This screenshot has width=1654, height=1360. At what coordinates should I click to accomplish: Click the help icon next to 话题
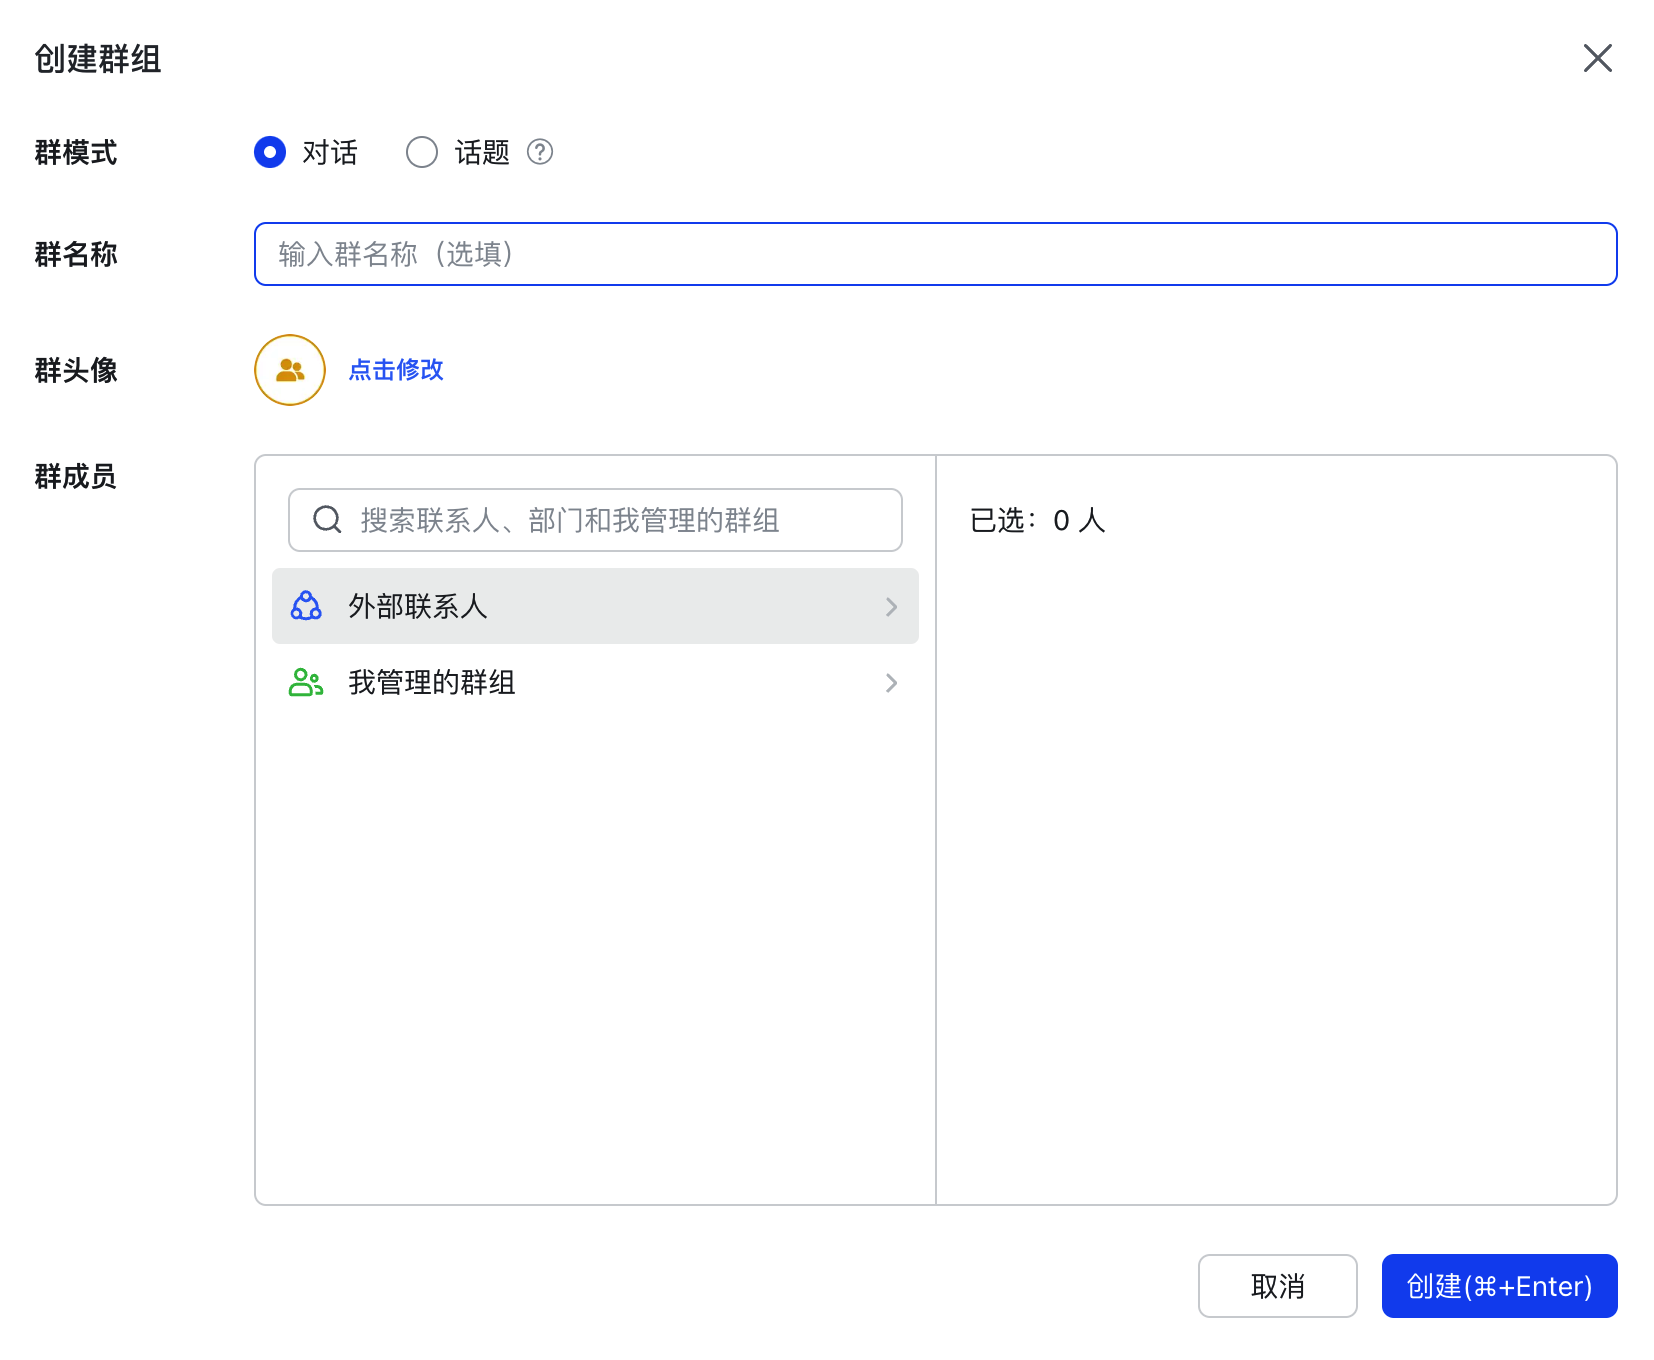(540, 152)
